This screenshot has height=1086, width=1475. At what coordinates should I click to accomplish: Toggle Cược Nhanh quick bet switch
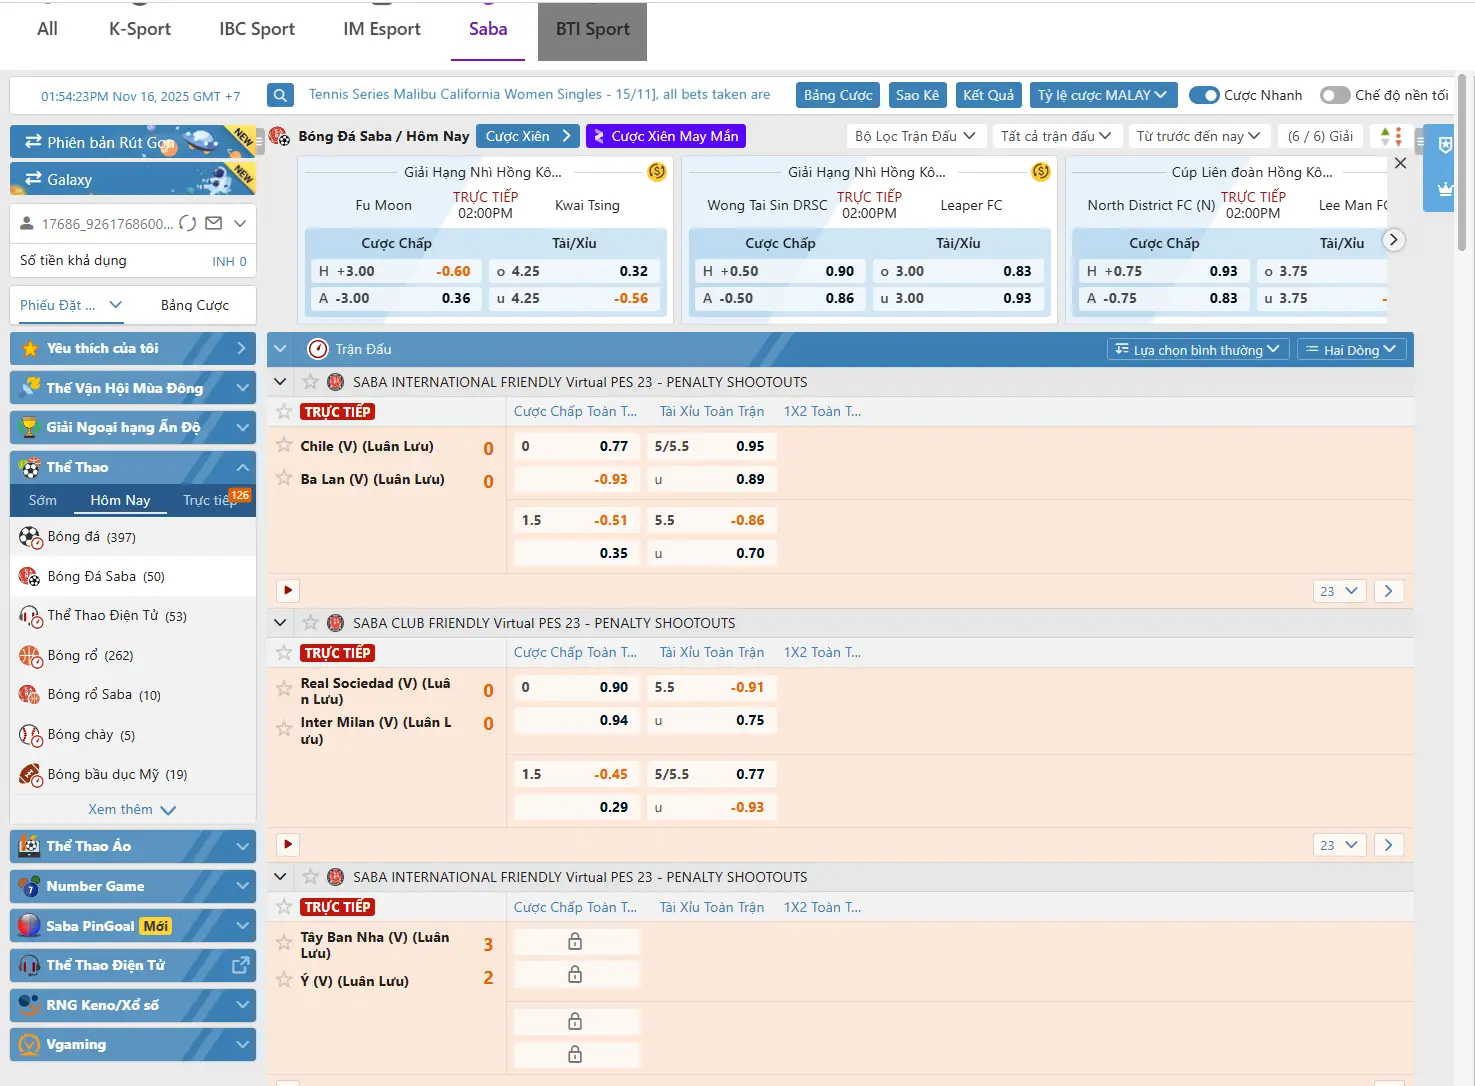click(1204, 95)
